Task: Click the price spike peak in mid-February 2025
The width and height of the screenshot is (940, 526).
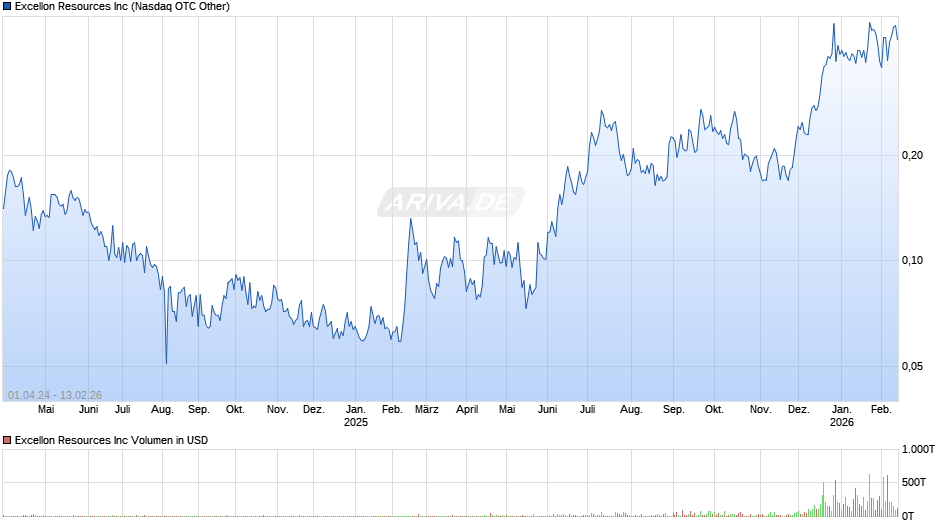Action: tap(411, 220)
